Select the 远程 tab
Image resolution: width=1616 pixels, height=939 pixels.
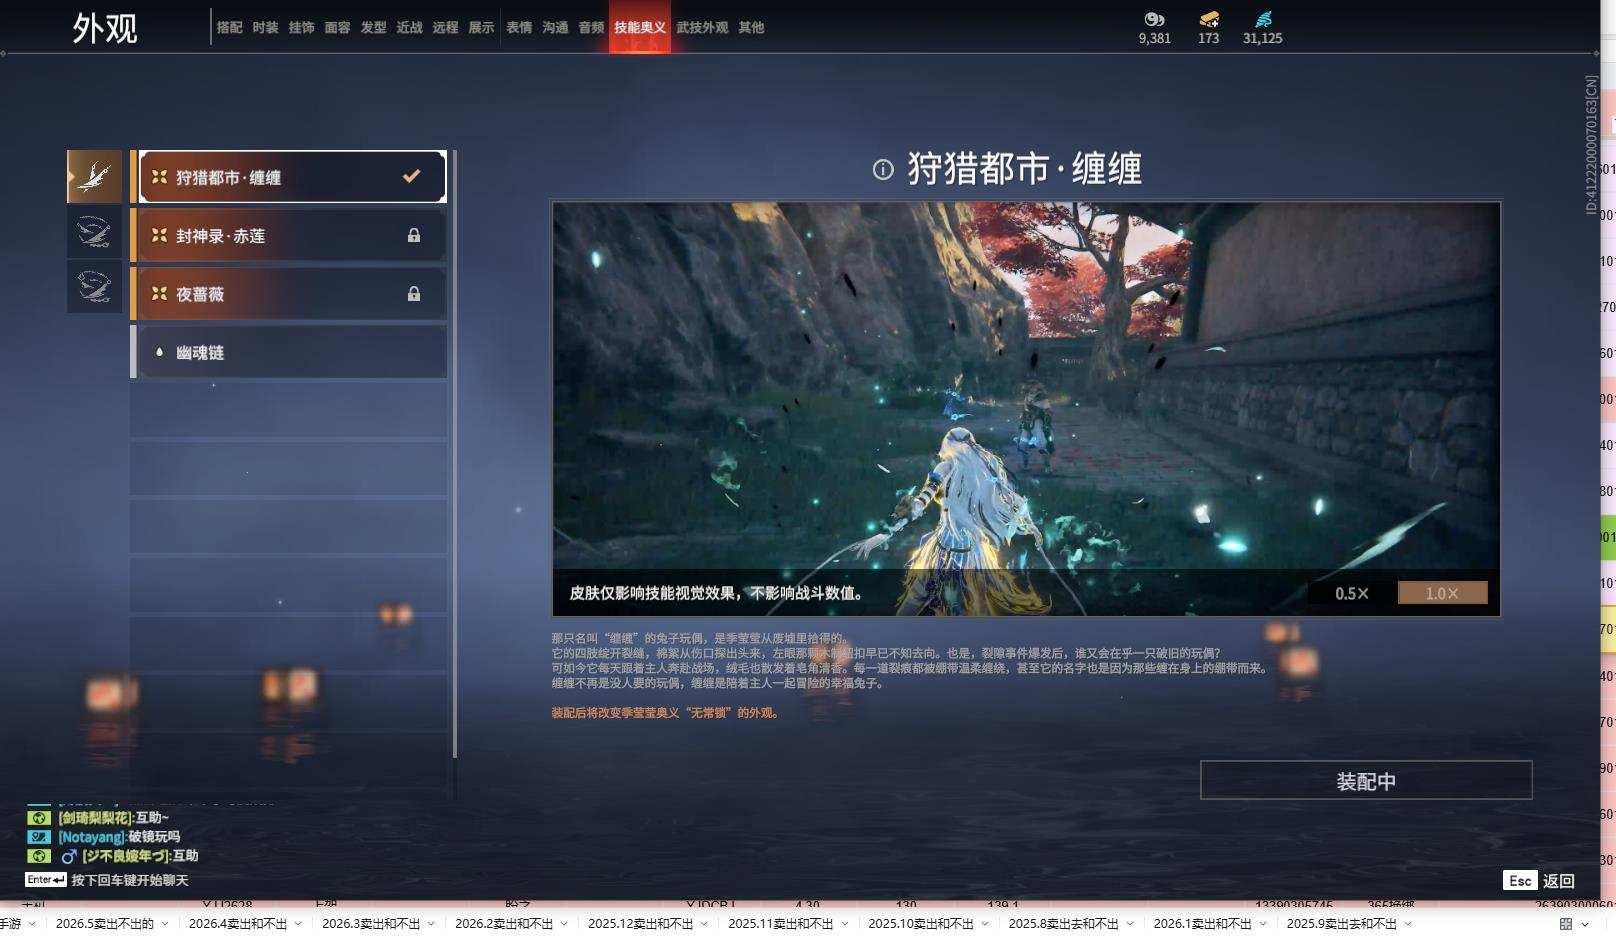coord(445,28)
